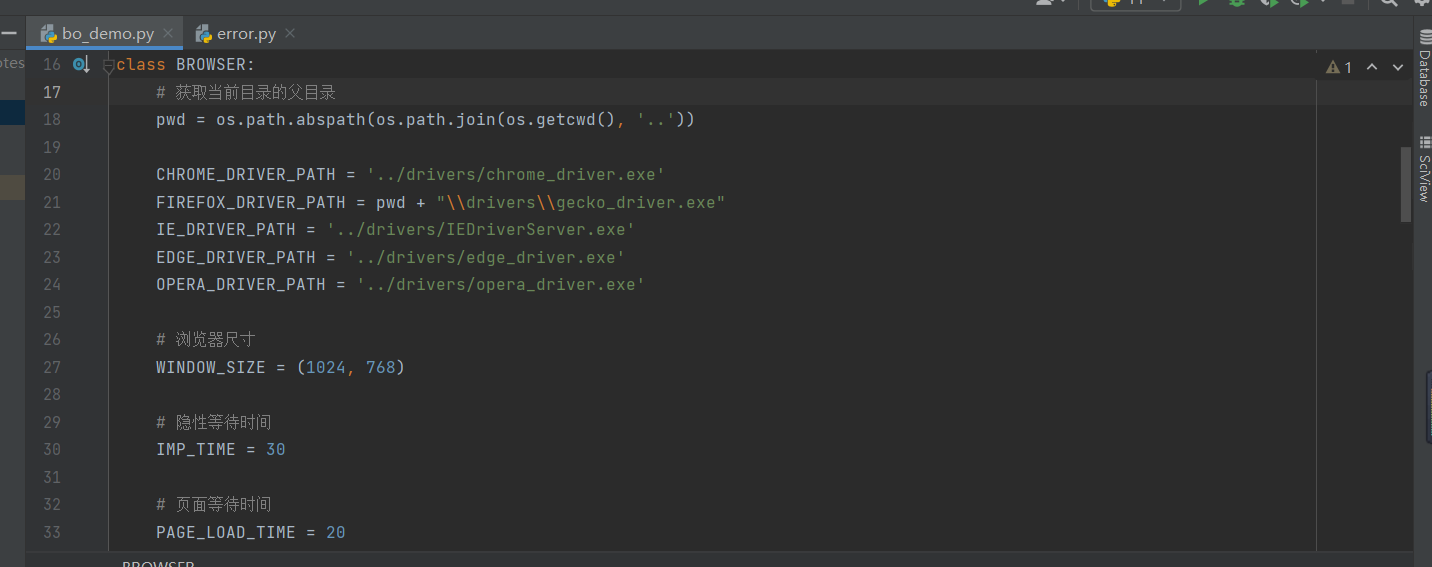Click the '../drivers/edge_driver.exe' string
This screenshot has height=567, width=1432.
[x=485, y=258]
